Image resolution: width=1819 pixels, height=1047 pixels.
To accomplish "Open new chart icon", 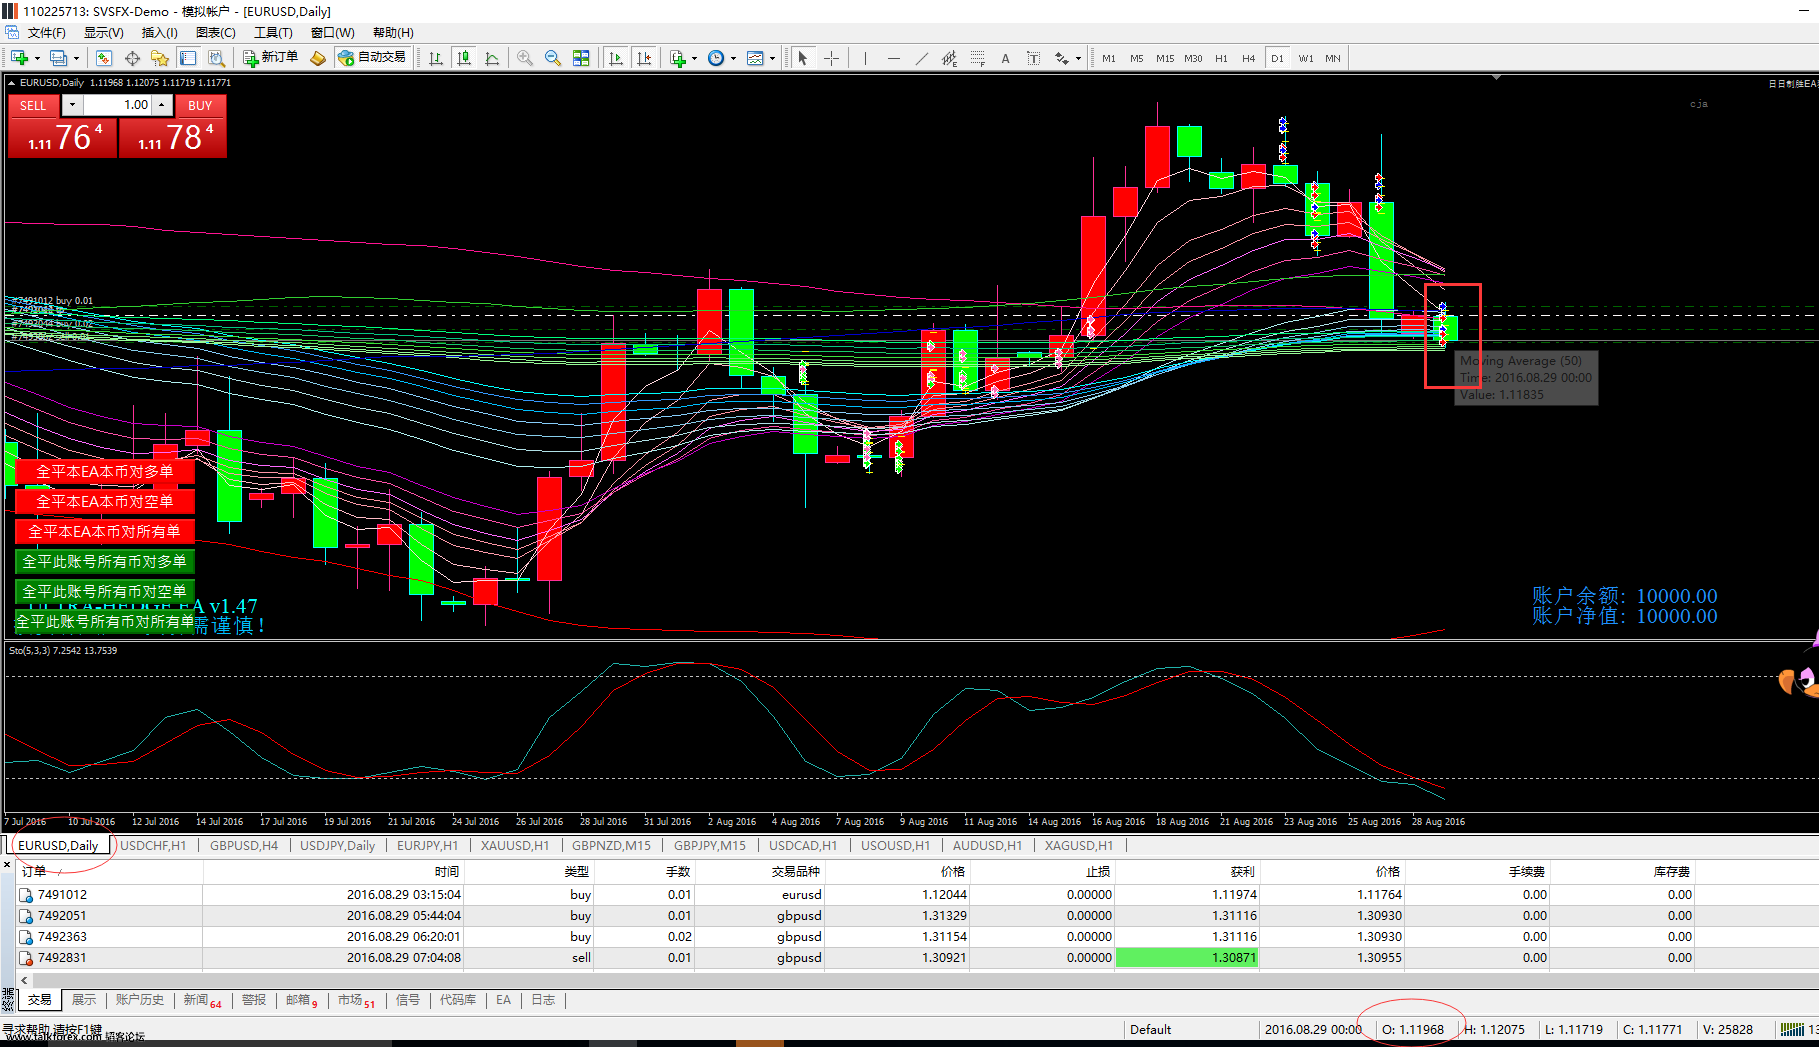I will click(19, 58).
